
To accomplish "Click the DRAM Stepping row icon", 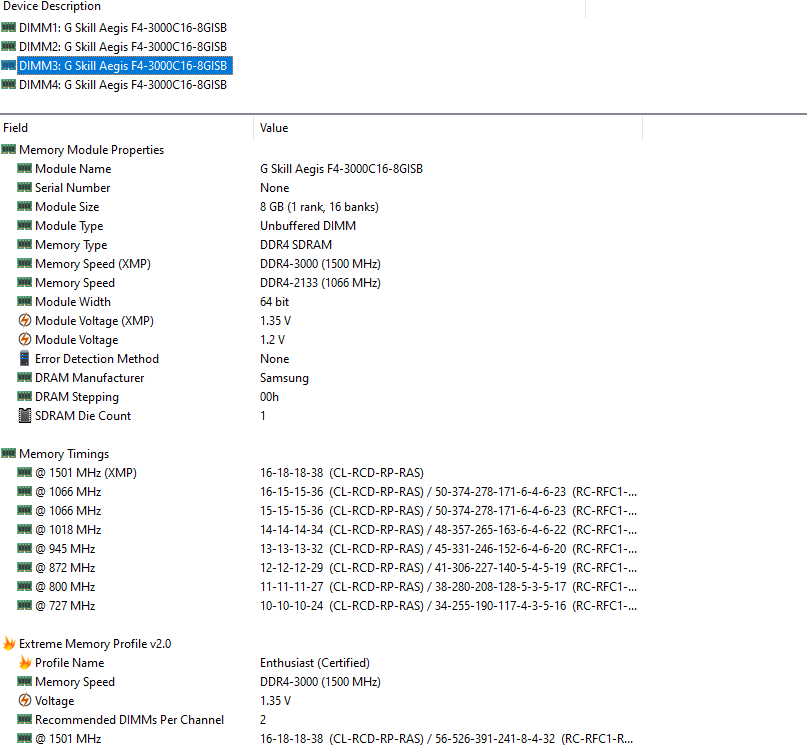I will pyautogui.click(x=24, y=397).
